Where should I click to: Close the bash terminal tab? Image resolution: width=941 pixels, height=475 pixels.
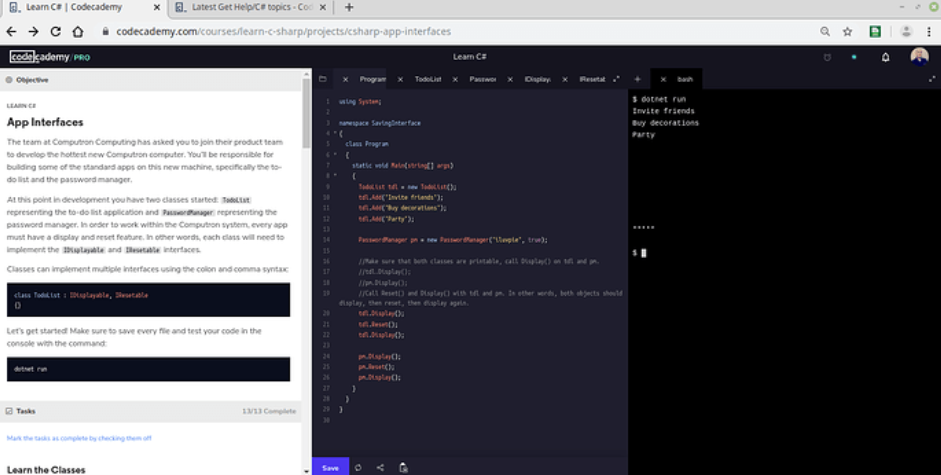[x=663, y=79]
